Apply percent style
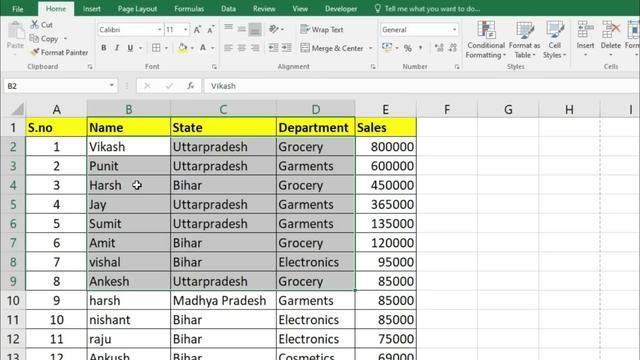Viewport: 640px width, 360px height. coord(407,48)
